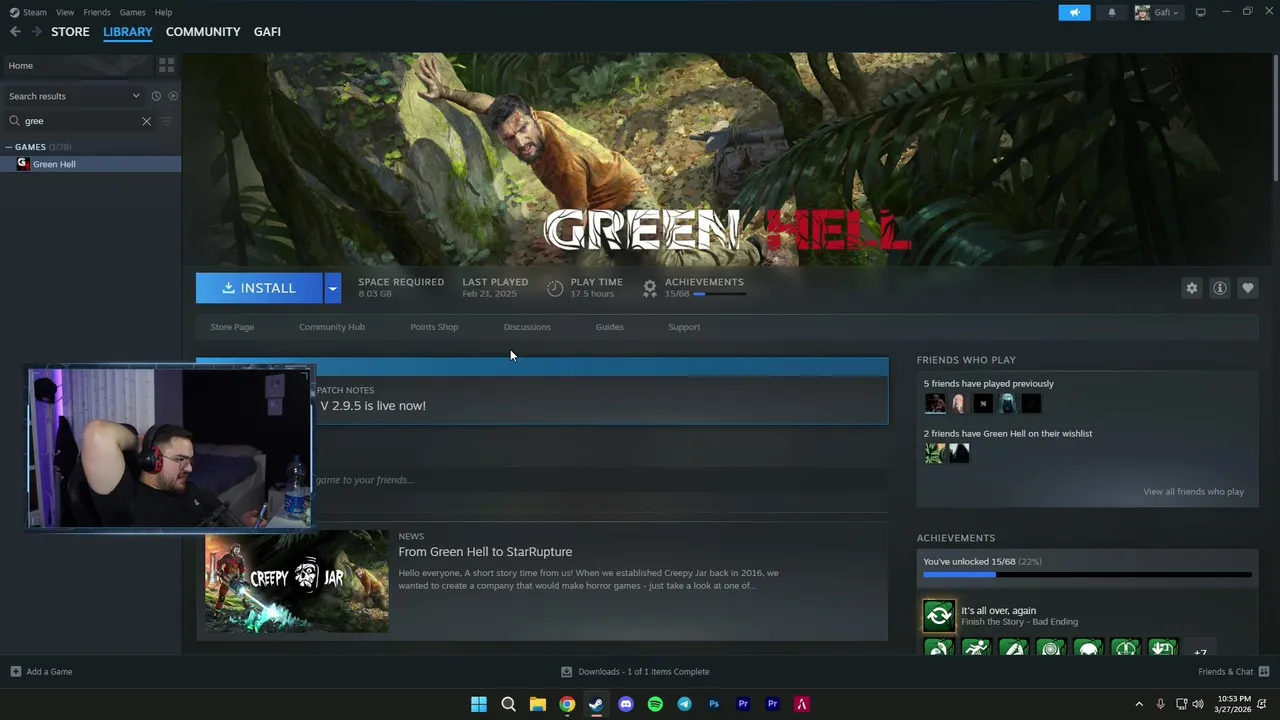Open the Games menu
The image size is (1280, 720).
(132, 12)
